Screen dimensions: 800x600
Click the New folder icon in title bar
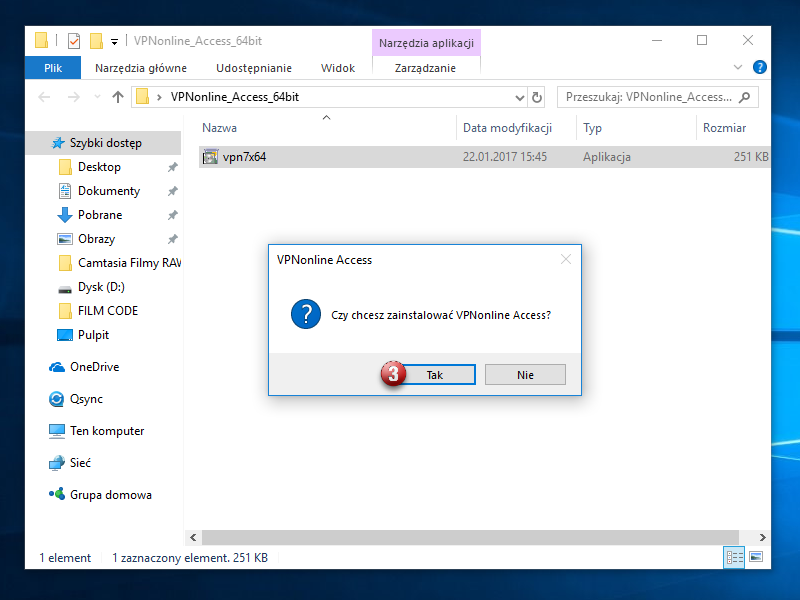point(96,41)
